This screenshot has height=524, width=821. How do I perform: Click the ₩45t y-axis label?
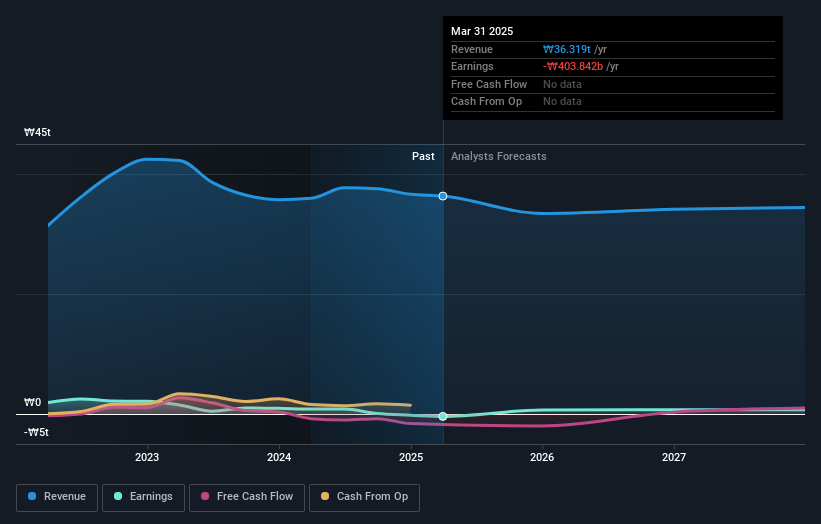coord(37,132)
